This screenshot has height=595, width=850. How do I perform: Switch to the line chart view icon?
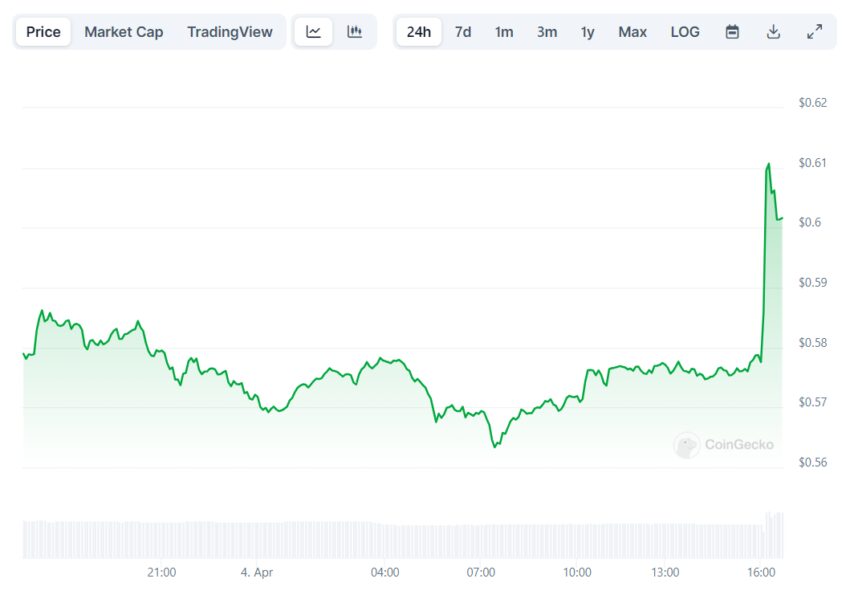[313, 31]
